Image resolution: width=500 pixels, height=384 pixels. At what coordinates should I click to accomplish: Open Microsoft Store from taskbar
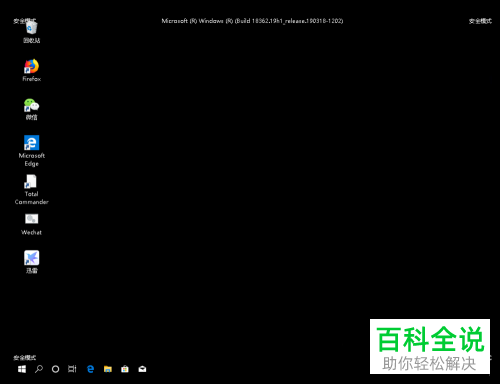click(125, 369)
